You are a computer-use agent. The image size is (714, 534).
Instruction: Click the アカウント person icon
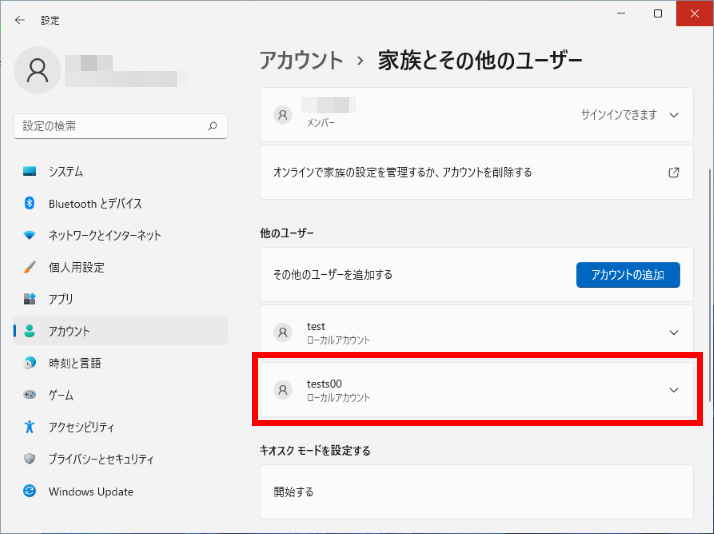click(x=30, y=331)
